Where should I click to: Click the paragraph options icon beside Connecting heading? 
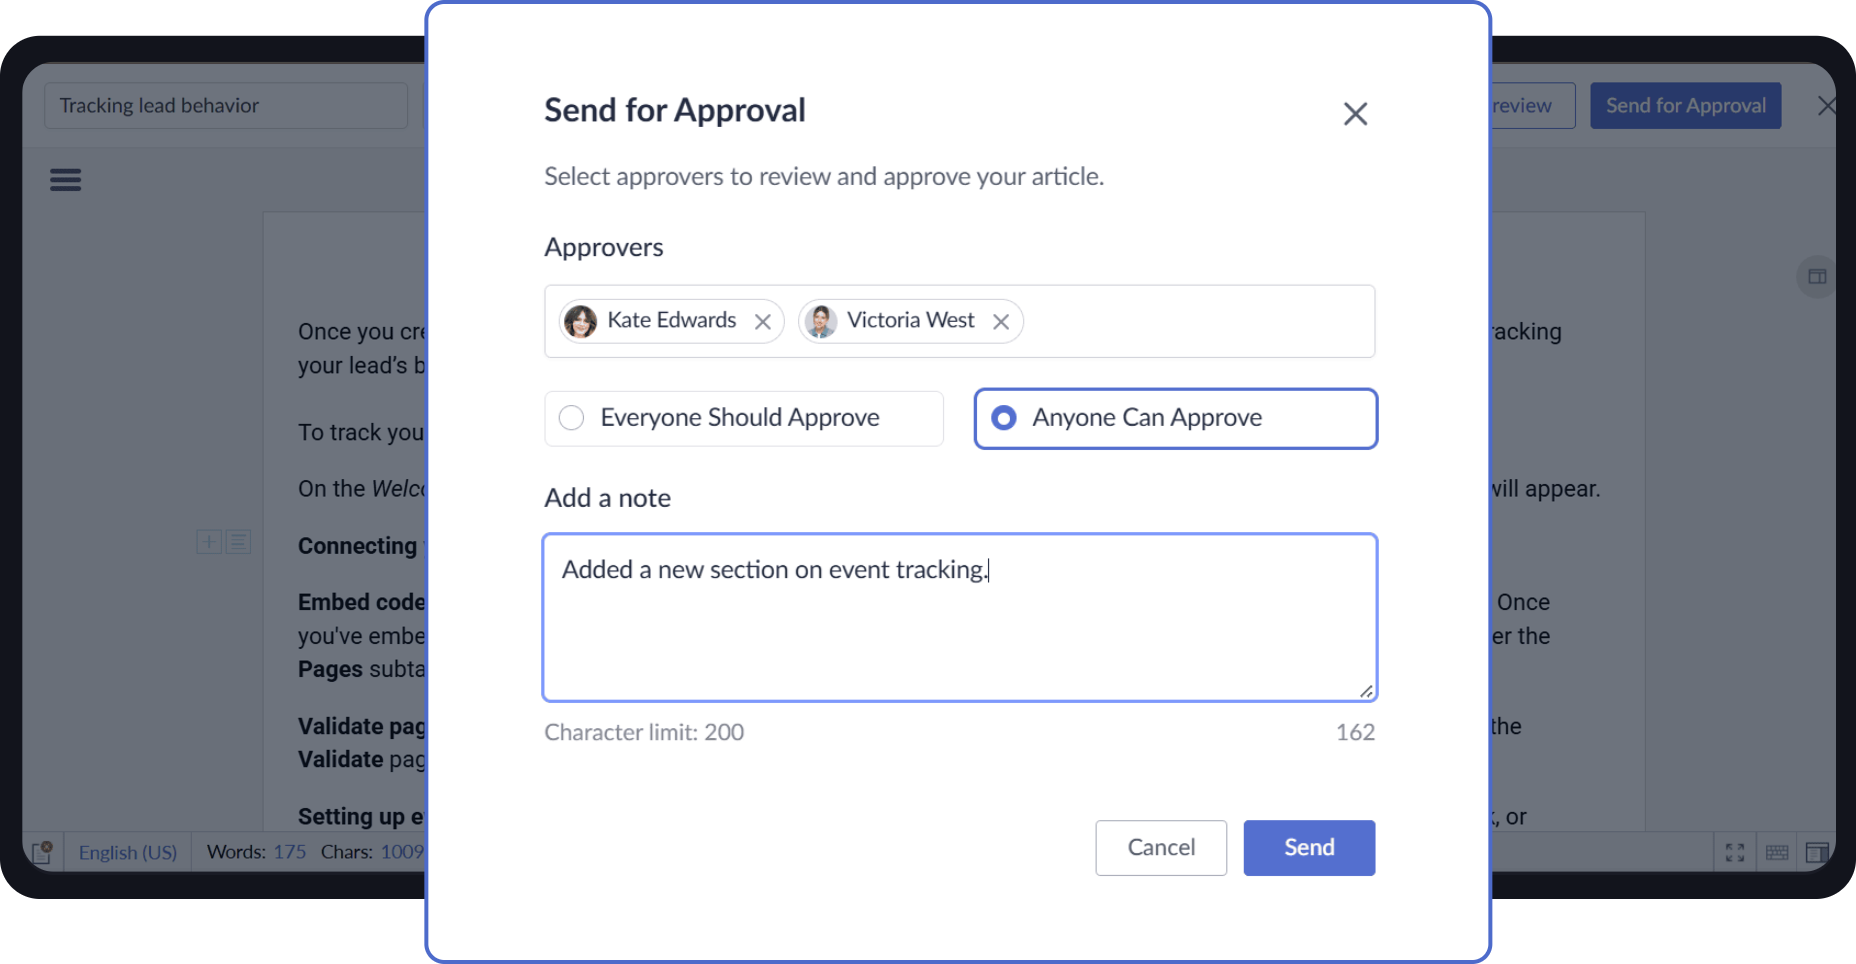(x=238, y=542)
